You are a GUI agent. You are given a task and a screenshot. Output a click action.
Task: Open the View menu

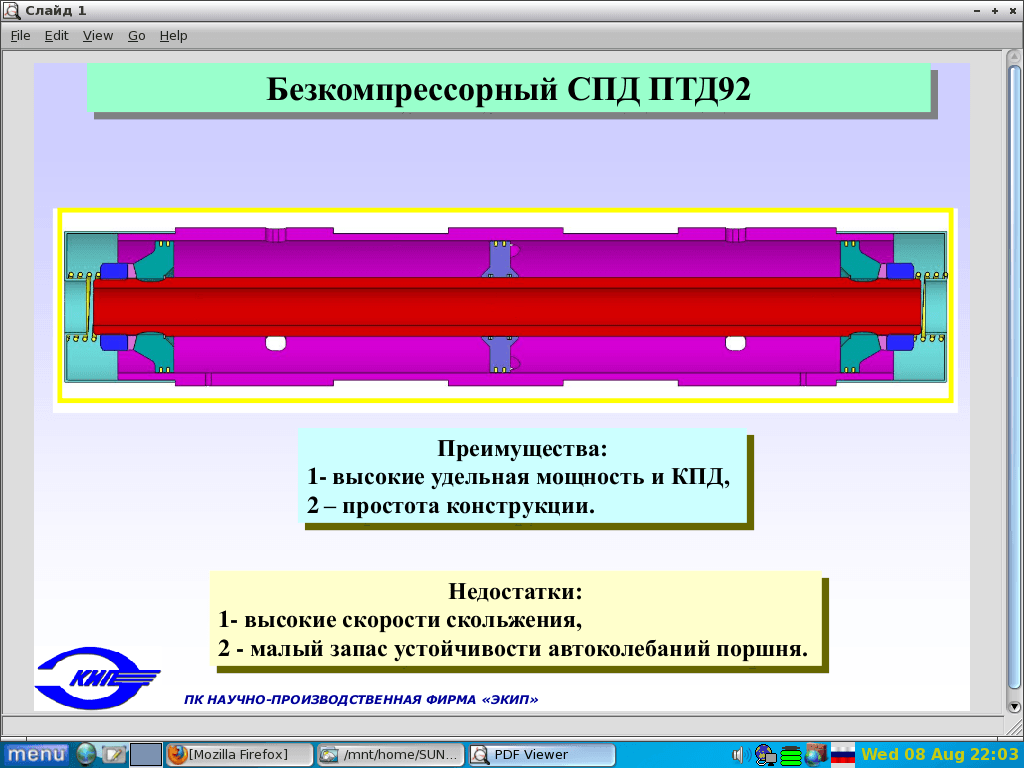97,36
